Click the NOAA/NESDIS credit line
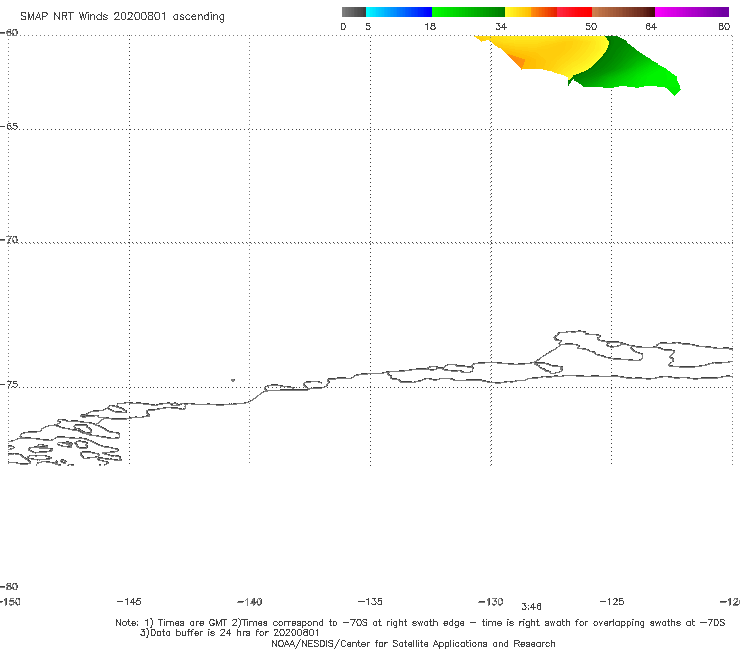The width and height of the screenshot is (740, 650). (413, 644)
